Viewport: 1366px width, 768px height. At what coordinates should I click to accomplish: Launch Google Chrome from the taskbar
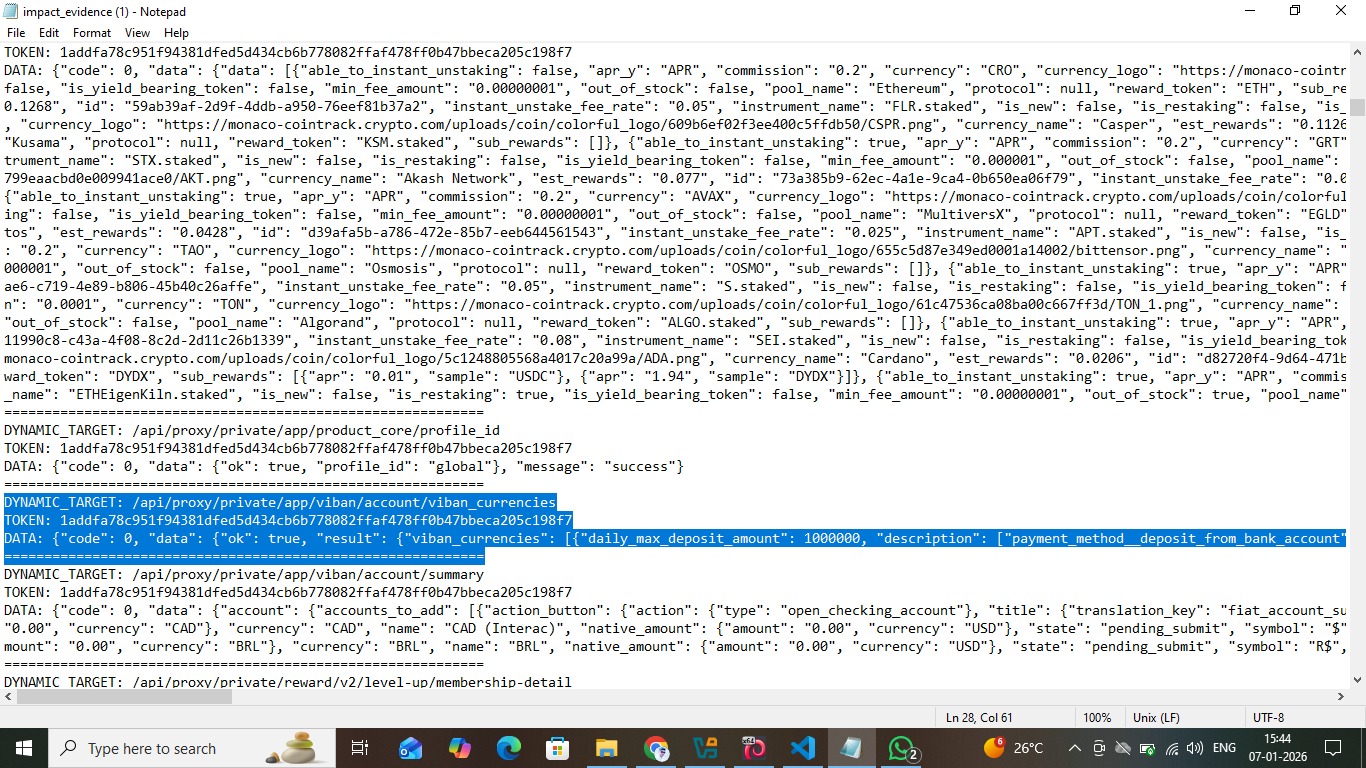pos(656,748)
